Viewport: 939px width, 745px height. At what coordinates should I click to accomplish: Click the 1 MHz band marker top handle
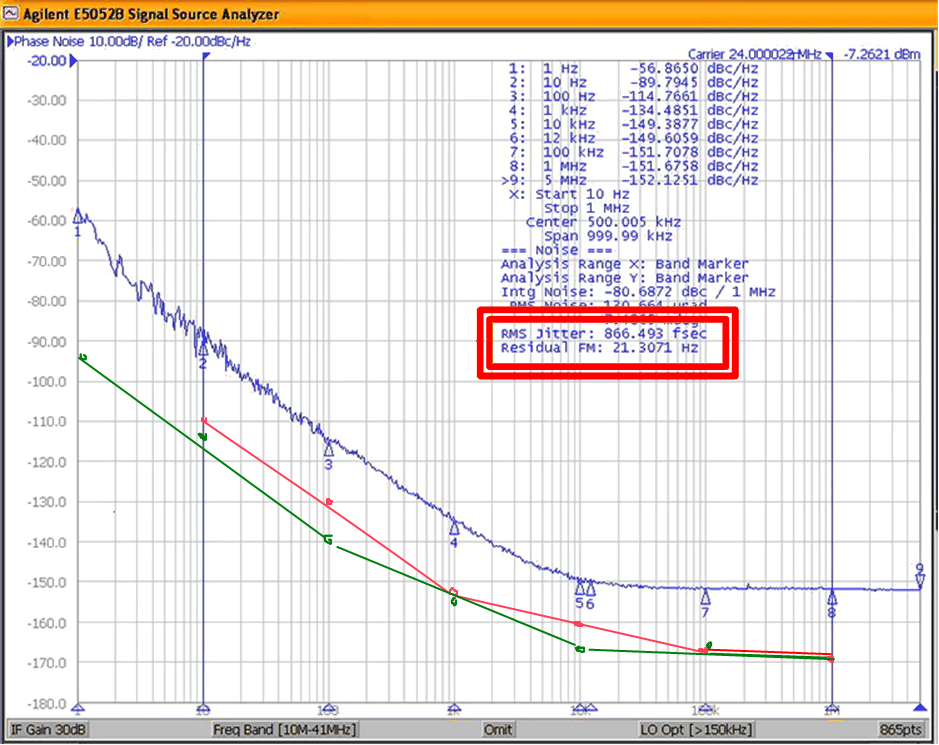click(x=829, y=56)
